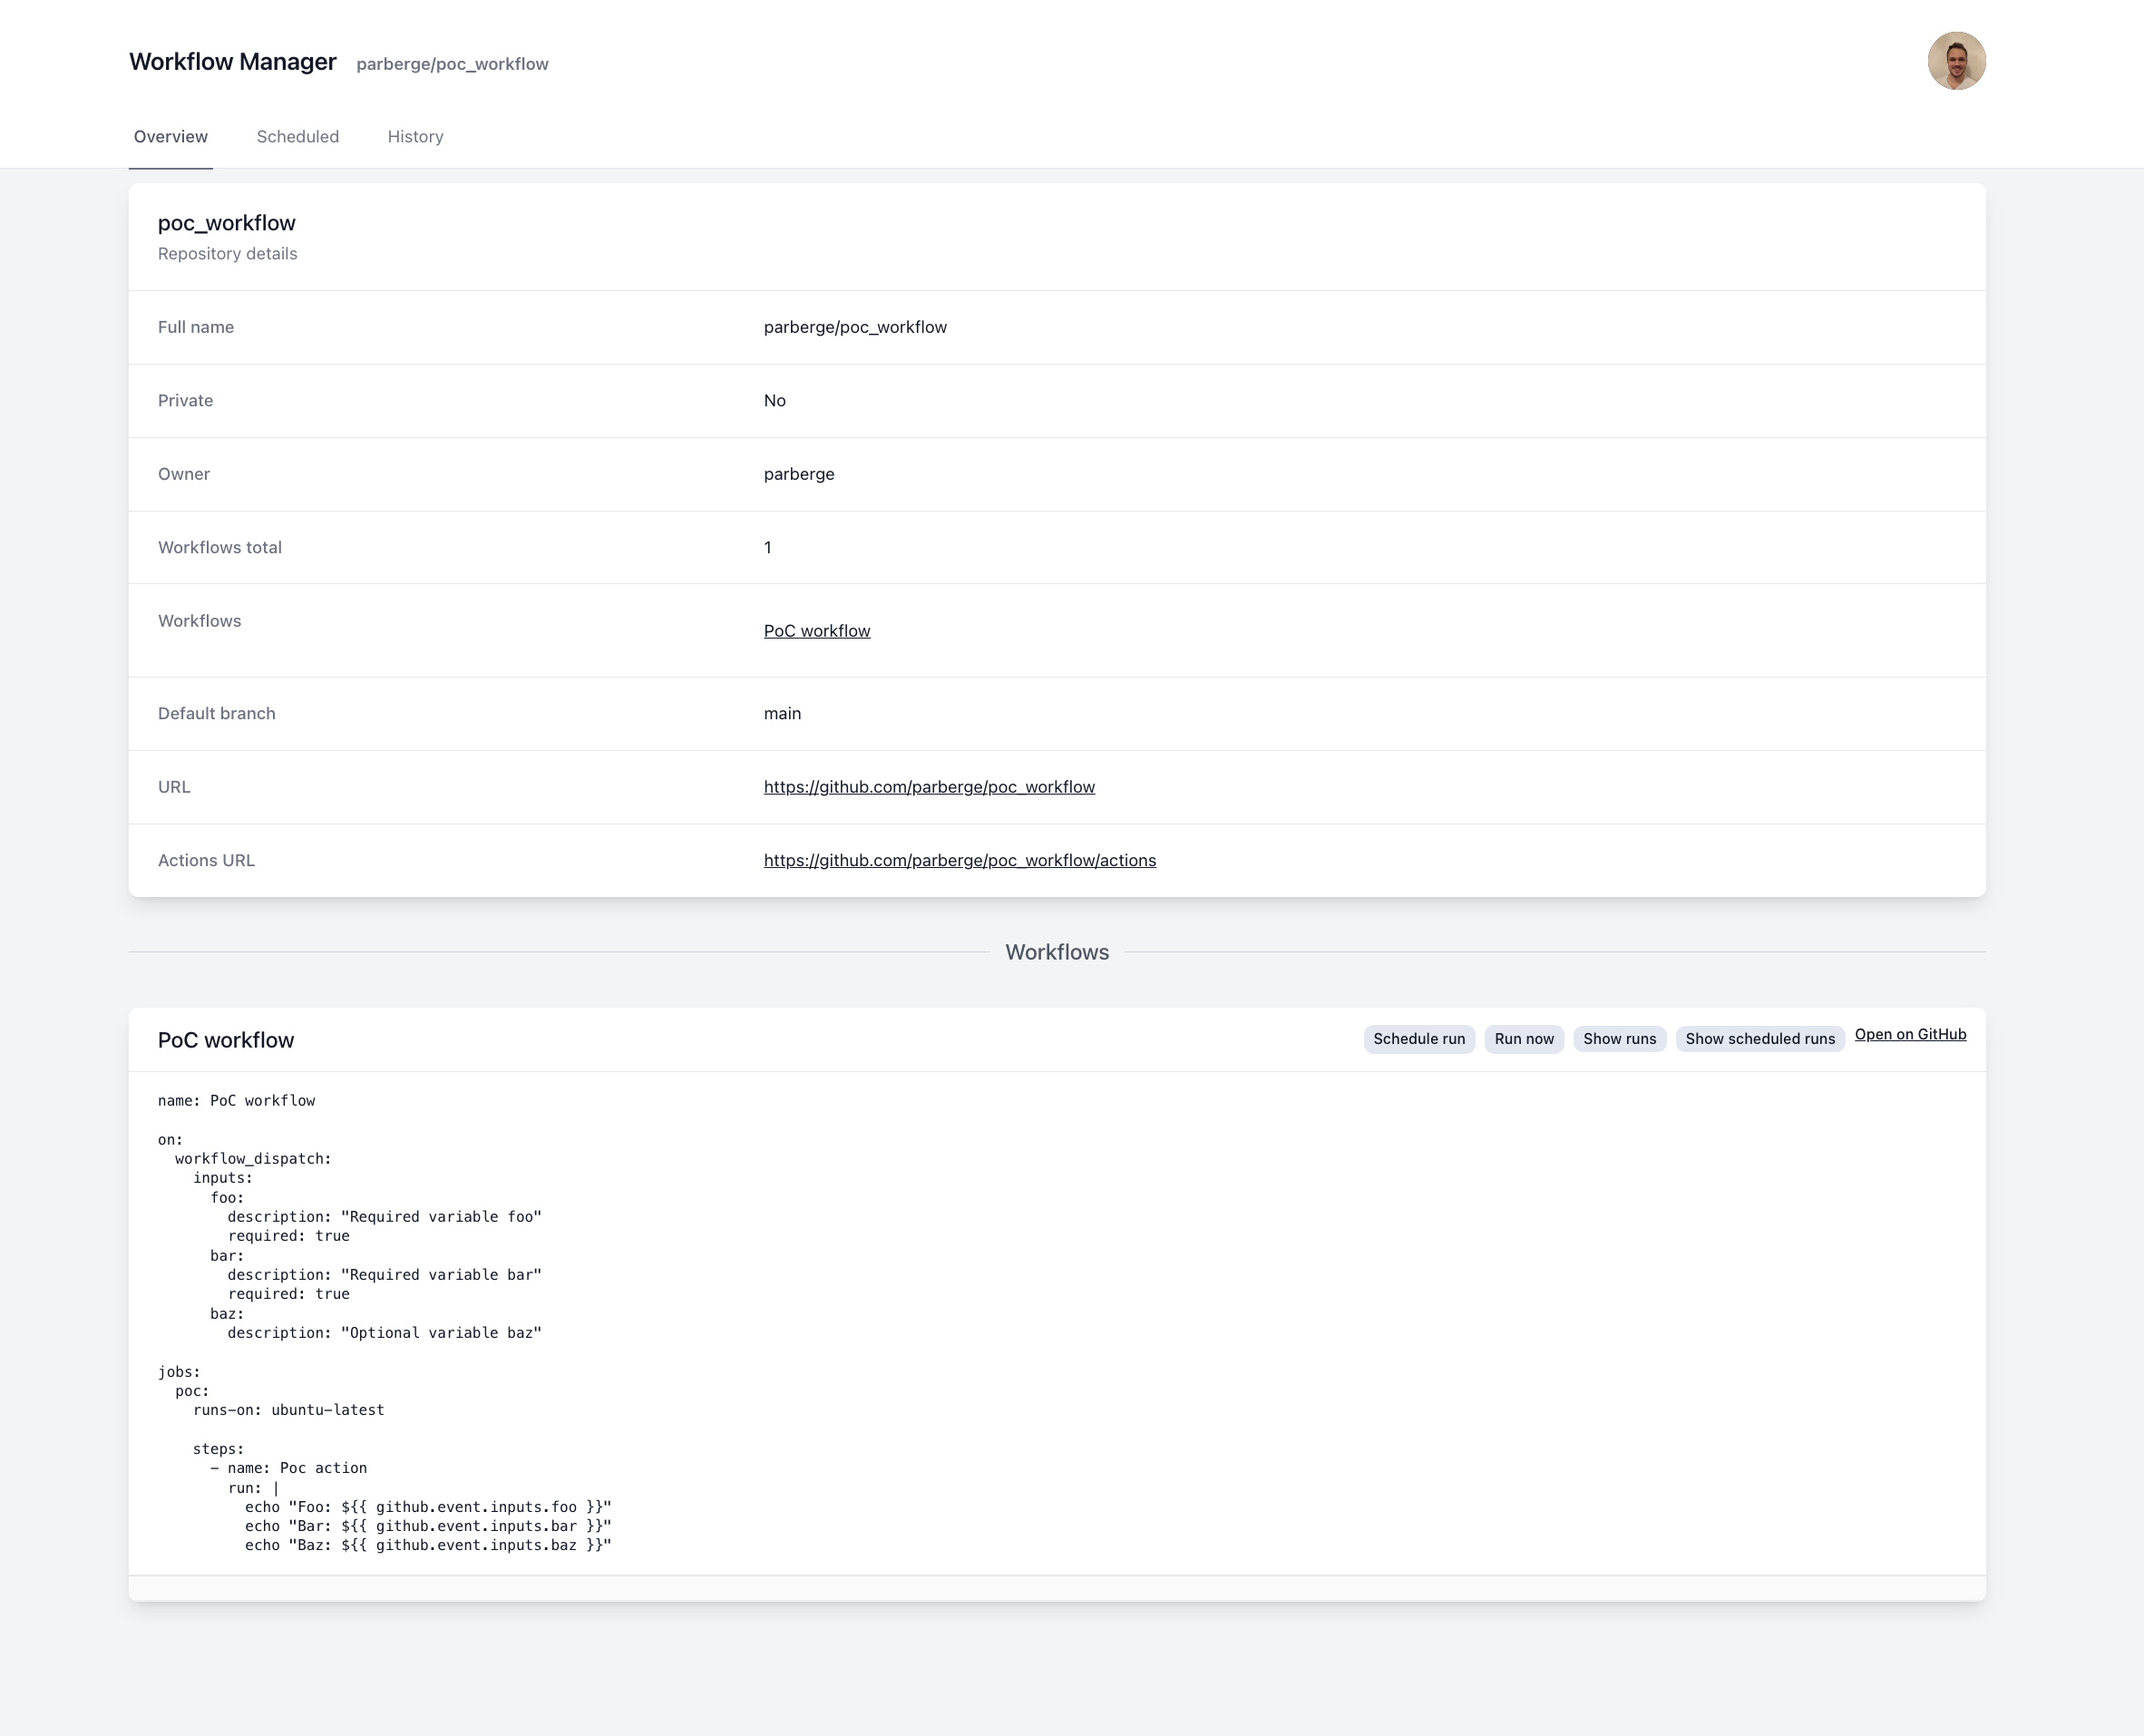Click the owner value parberge
The image size is (2144, 1736).
798,474
